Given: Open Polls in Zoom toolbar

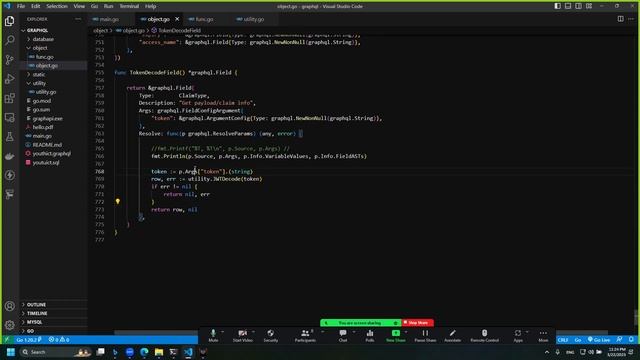Looking at the screenshot, I should (370, 336).
